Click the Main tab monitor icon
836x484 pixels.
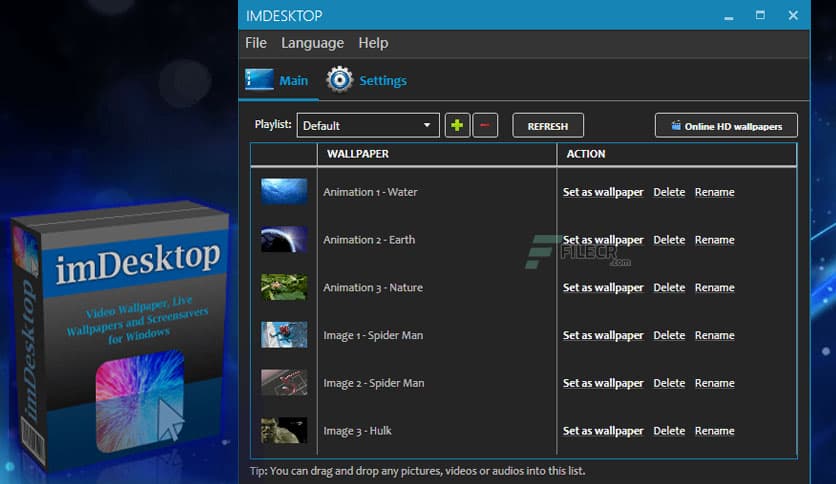point(259,79)
